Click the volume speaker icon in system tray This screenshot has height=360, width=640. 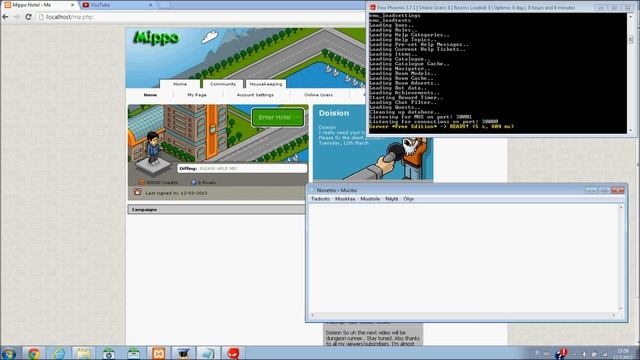(584, 354)
